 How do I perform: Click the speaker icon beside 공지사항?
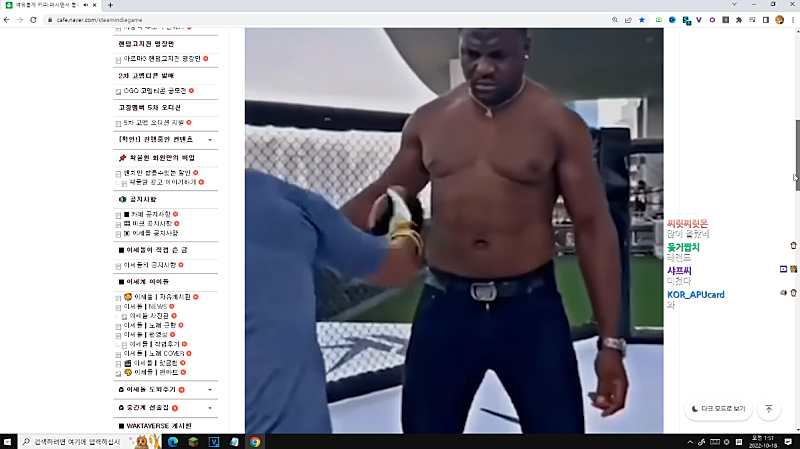pos(122,199)
